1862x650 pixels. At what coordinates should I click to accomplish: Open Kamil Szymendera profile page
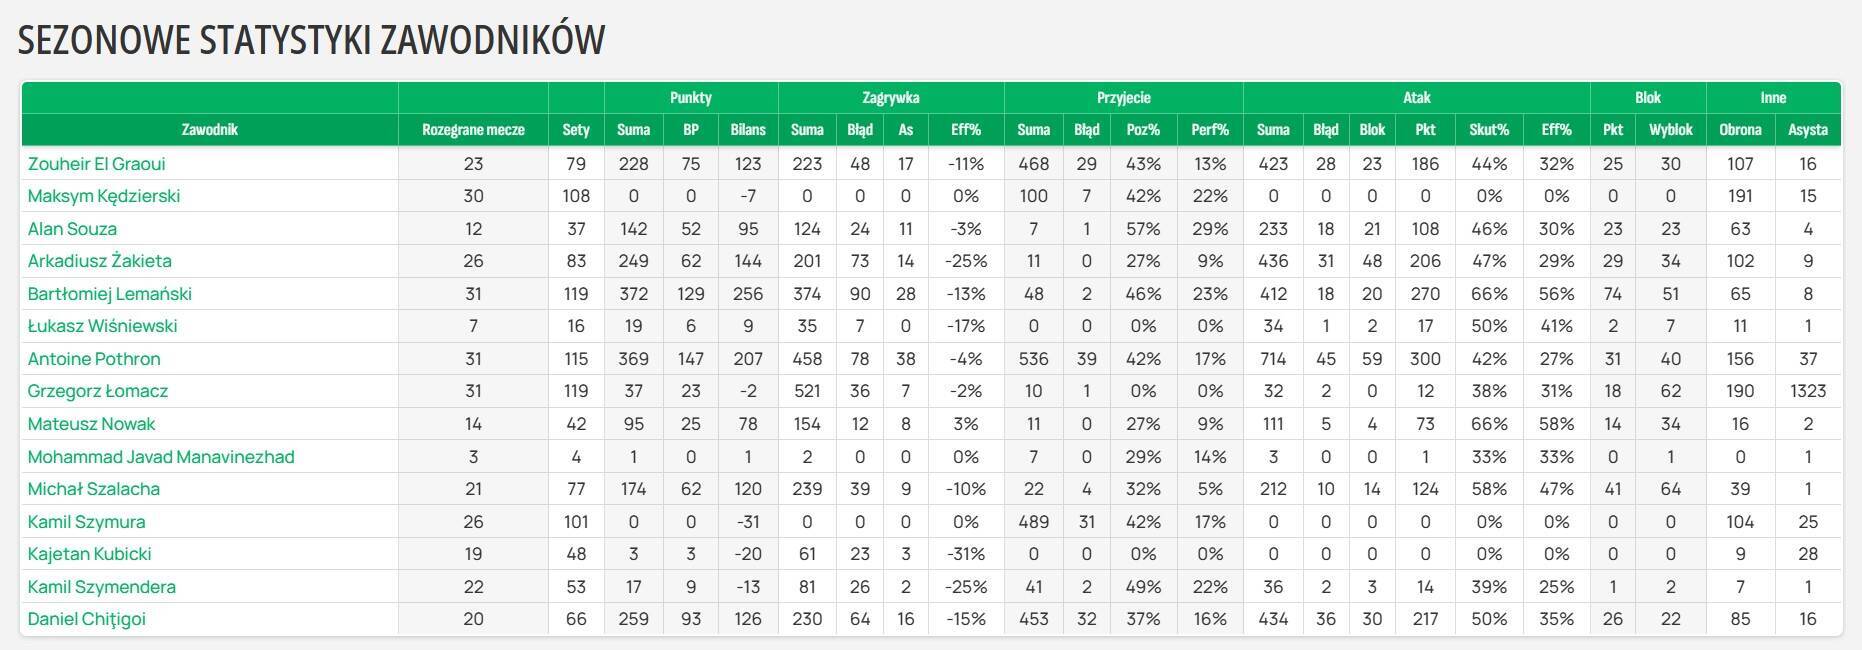[x=102, y=587]
